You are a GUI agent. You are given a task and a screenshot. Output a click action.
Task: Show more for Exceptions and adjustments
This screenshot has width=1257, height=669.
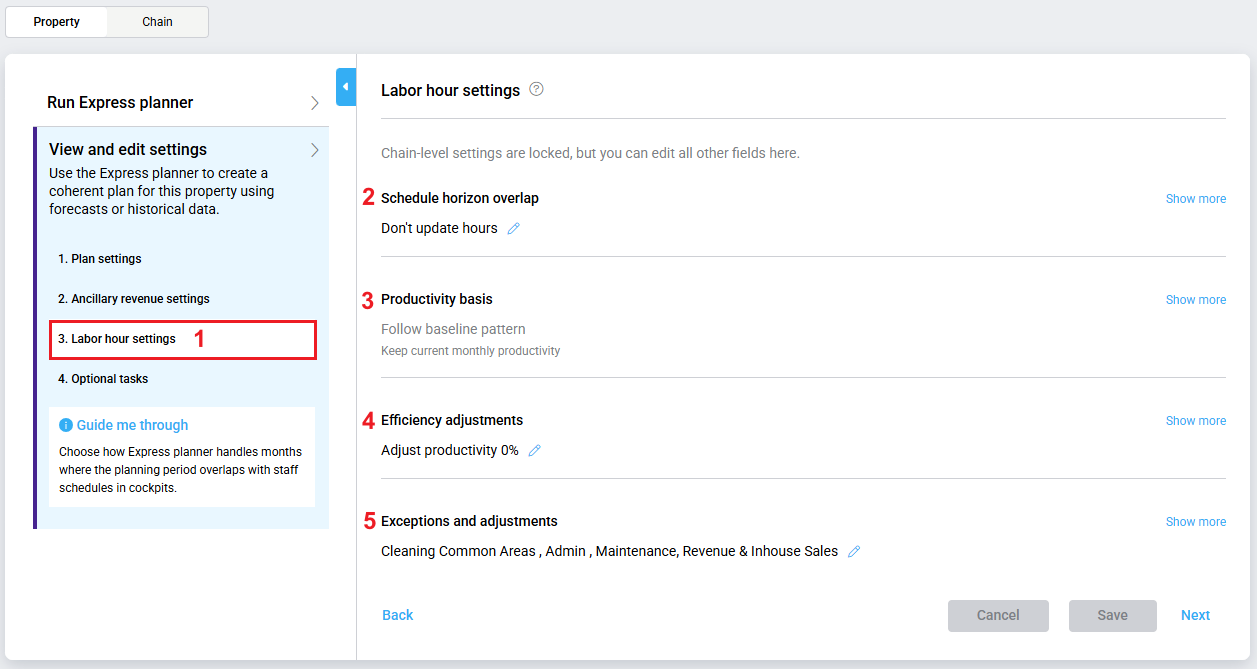[1195, 522]
